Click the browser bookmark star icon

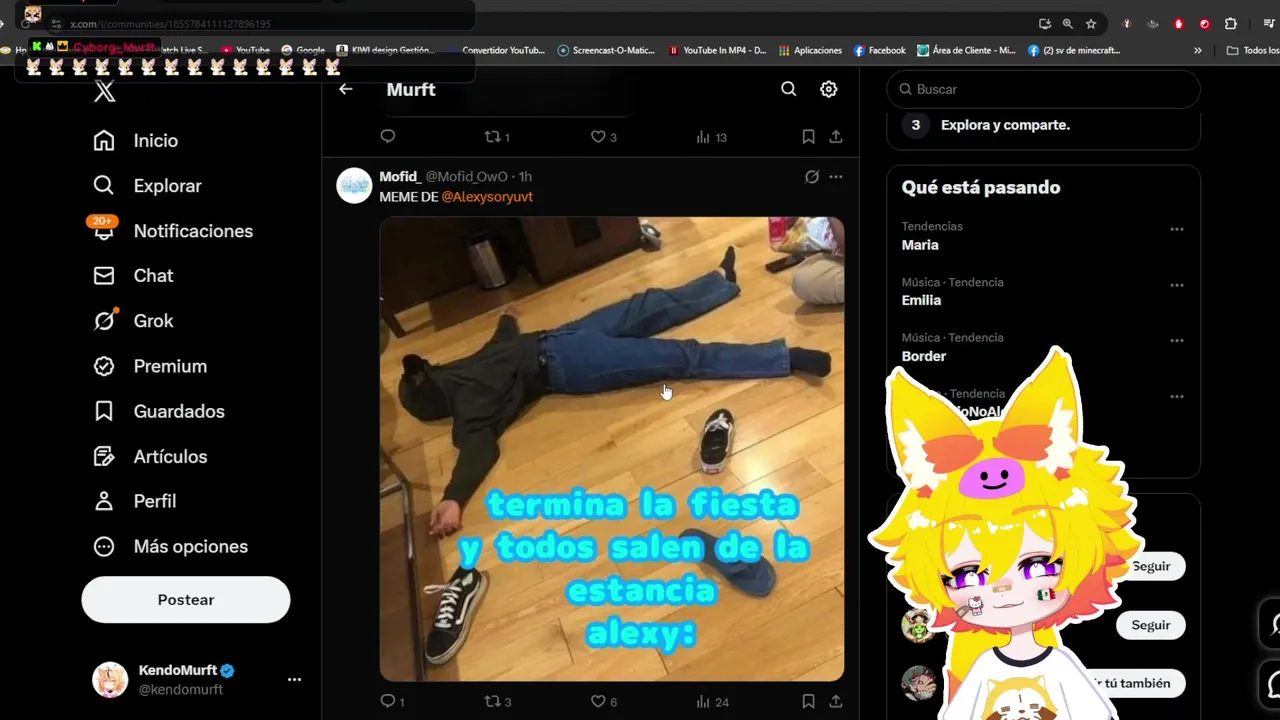[x=1091, y=24]
